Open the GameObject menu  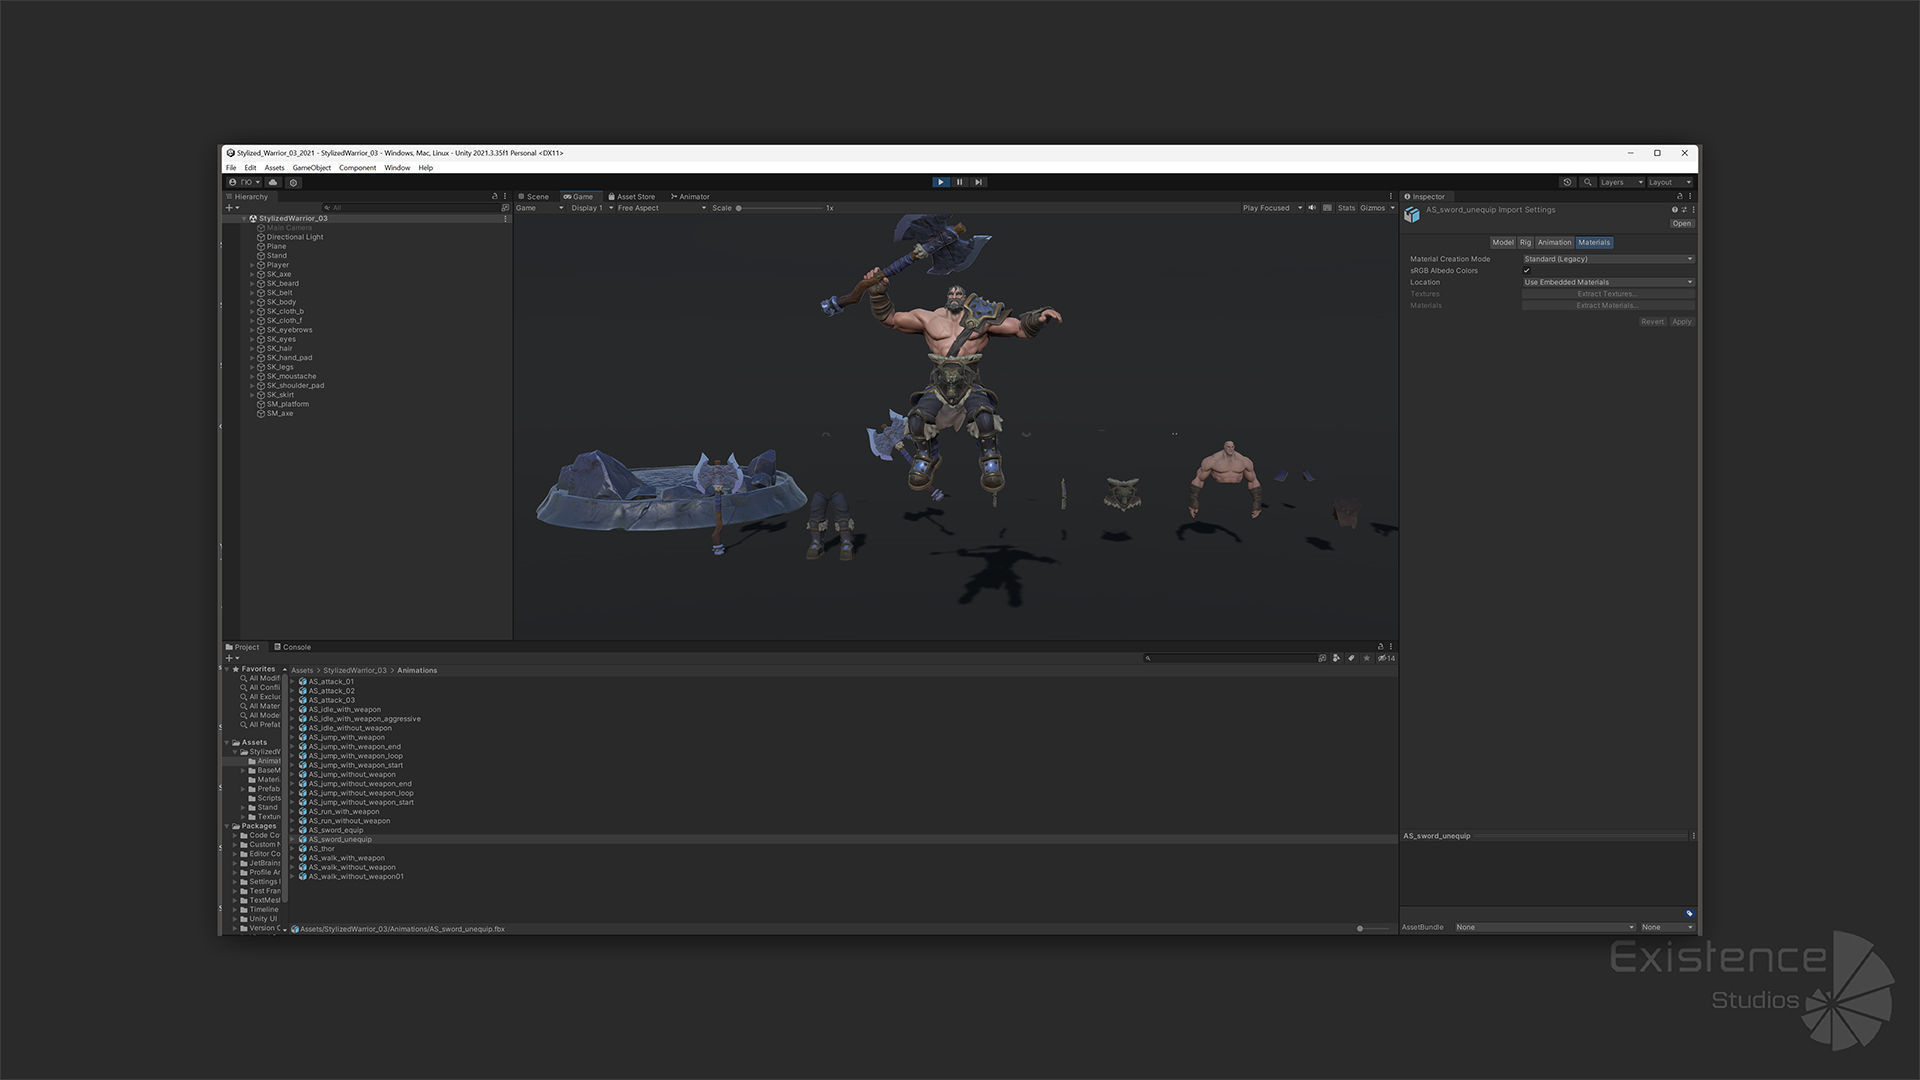(311, 168)
